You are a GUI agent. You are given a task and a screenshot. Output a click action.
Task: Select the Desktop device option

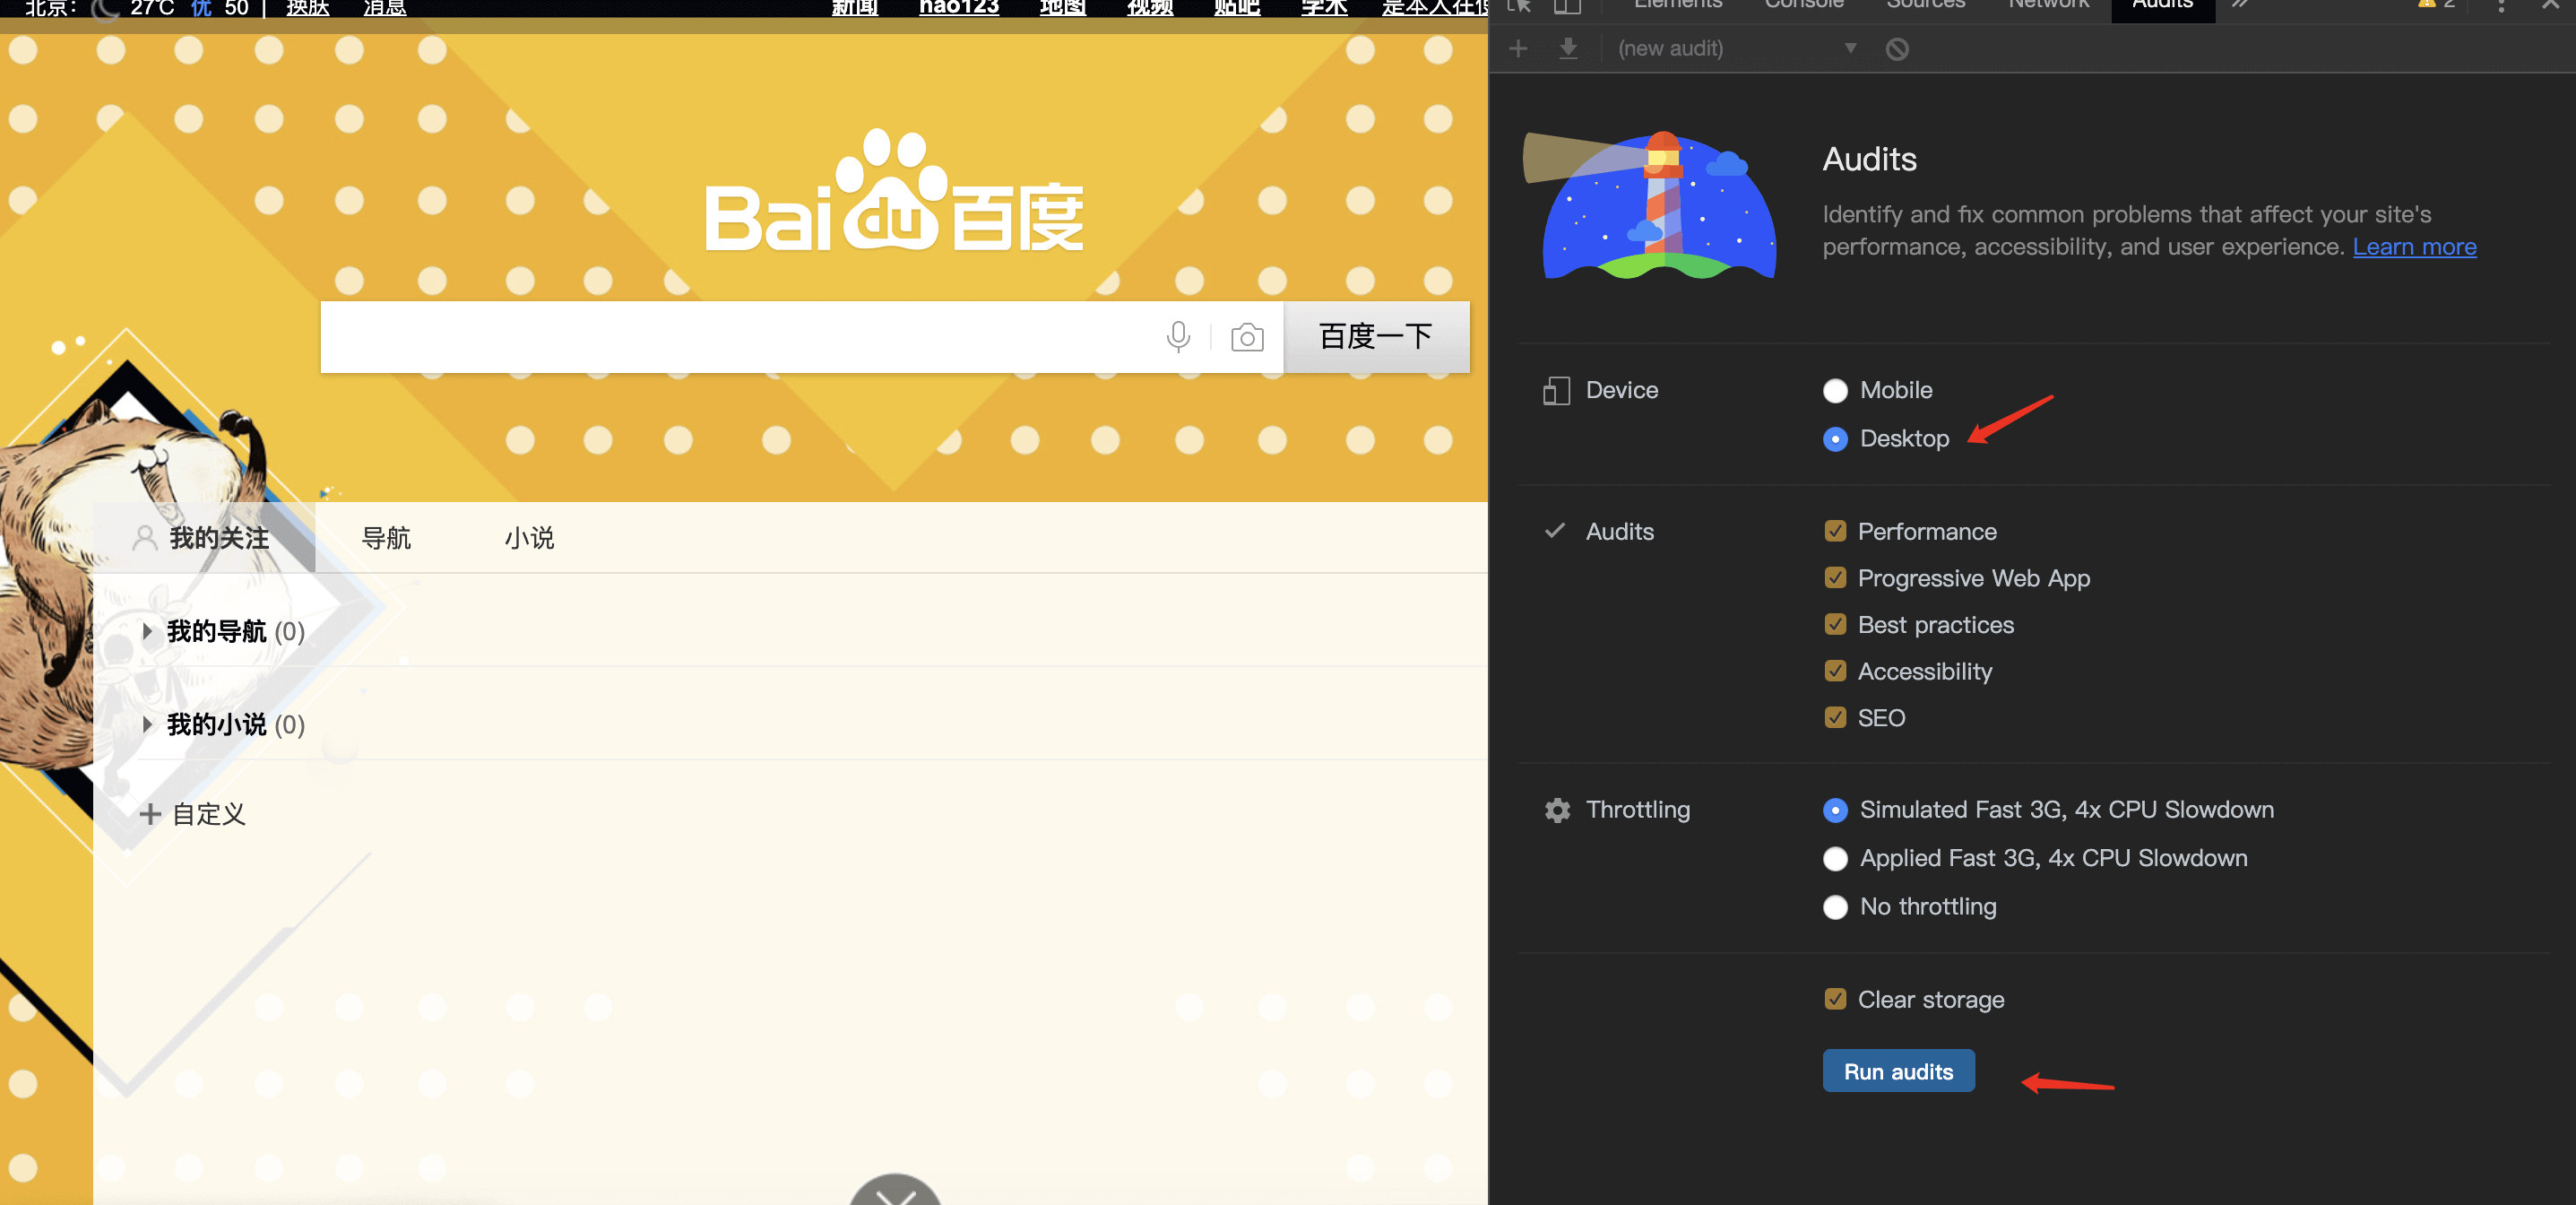(x=1835, y=439)
